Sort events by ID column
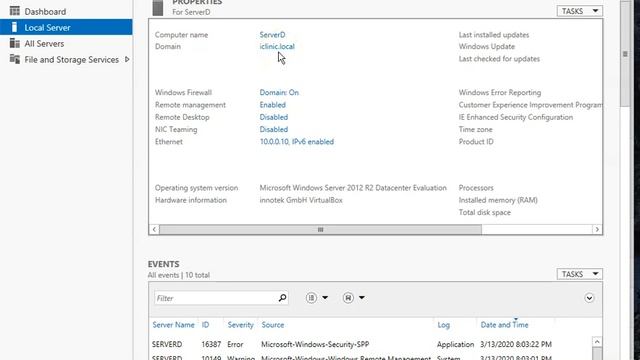This screenshot has height=360, width=640. [x=205, y=325]
